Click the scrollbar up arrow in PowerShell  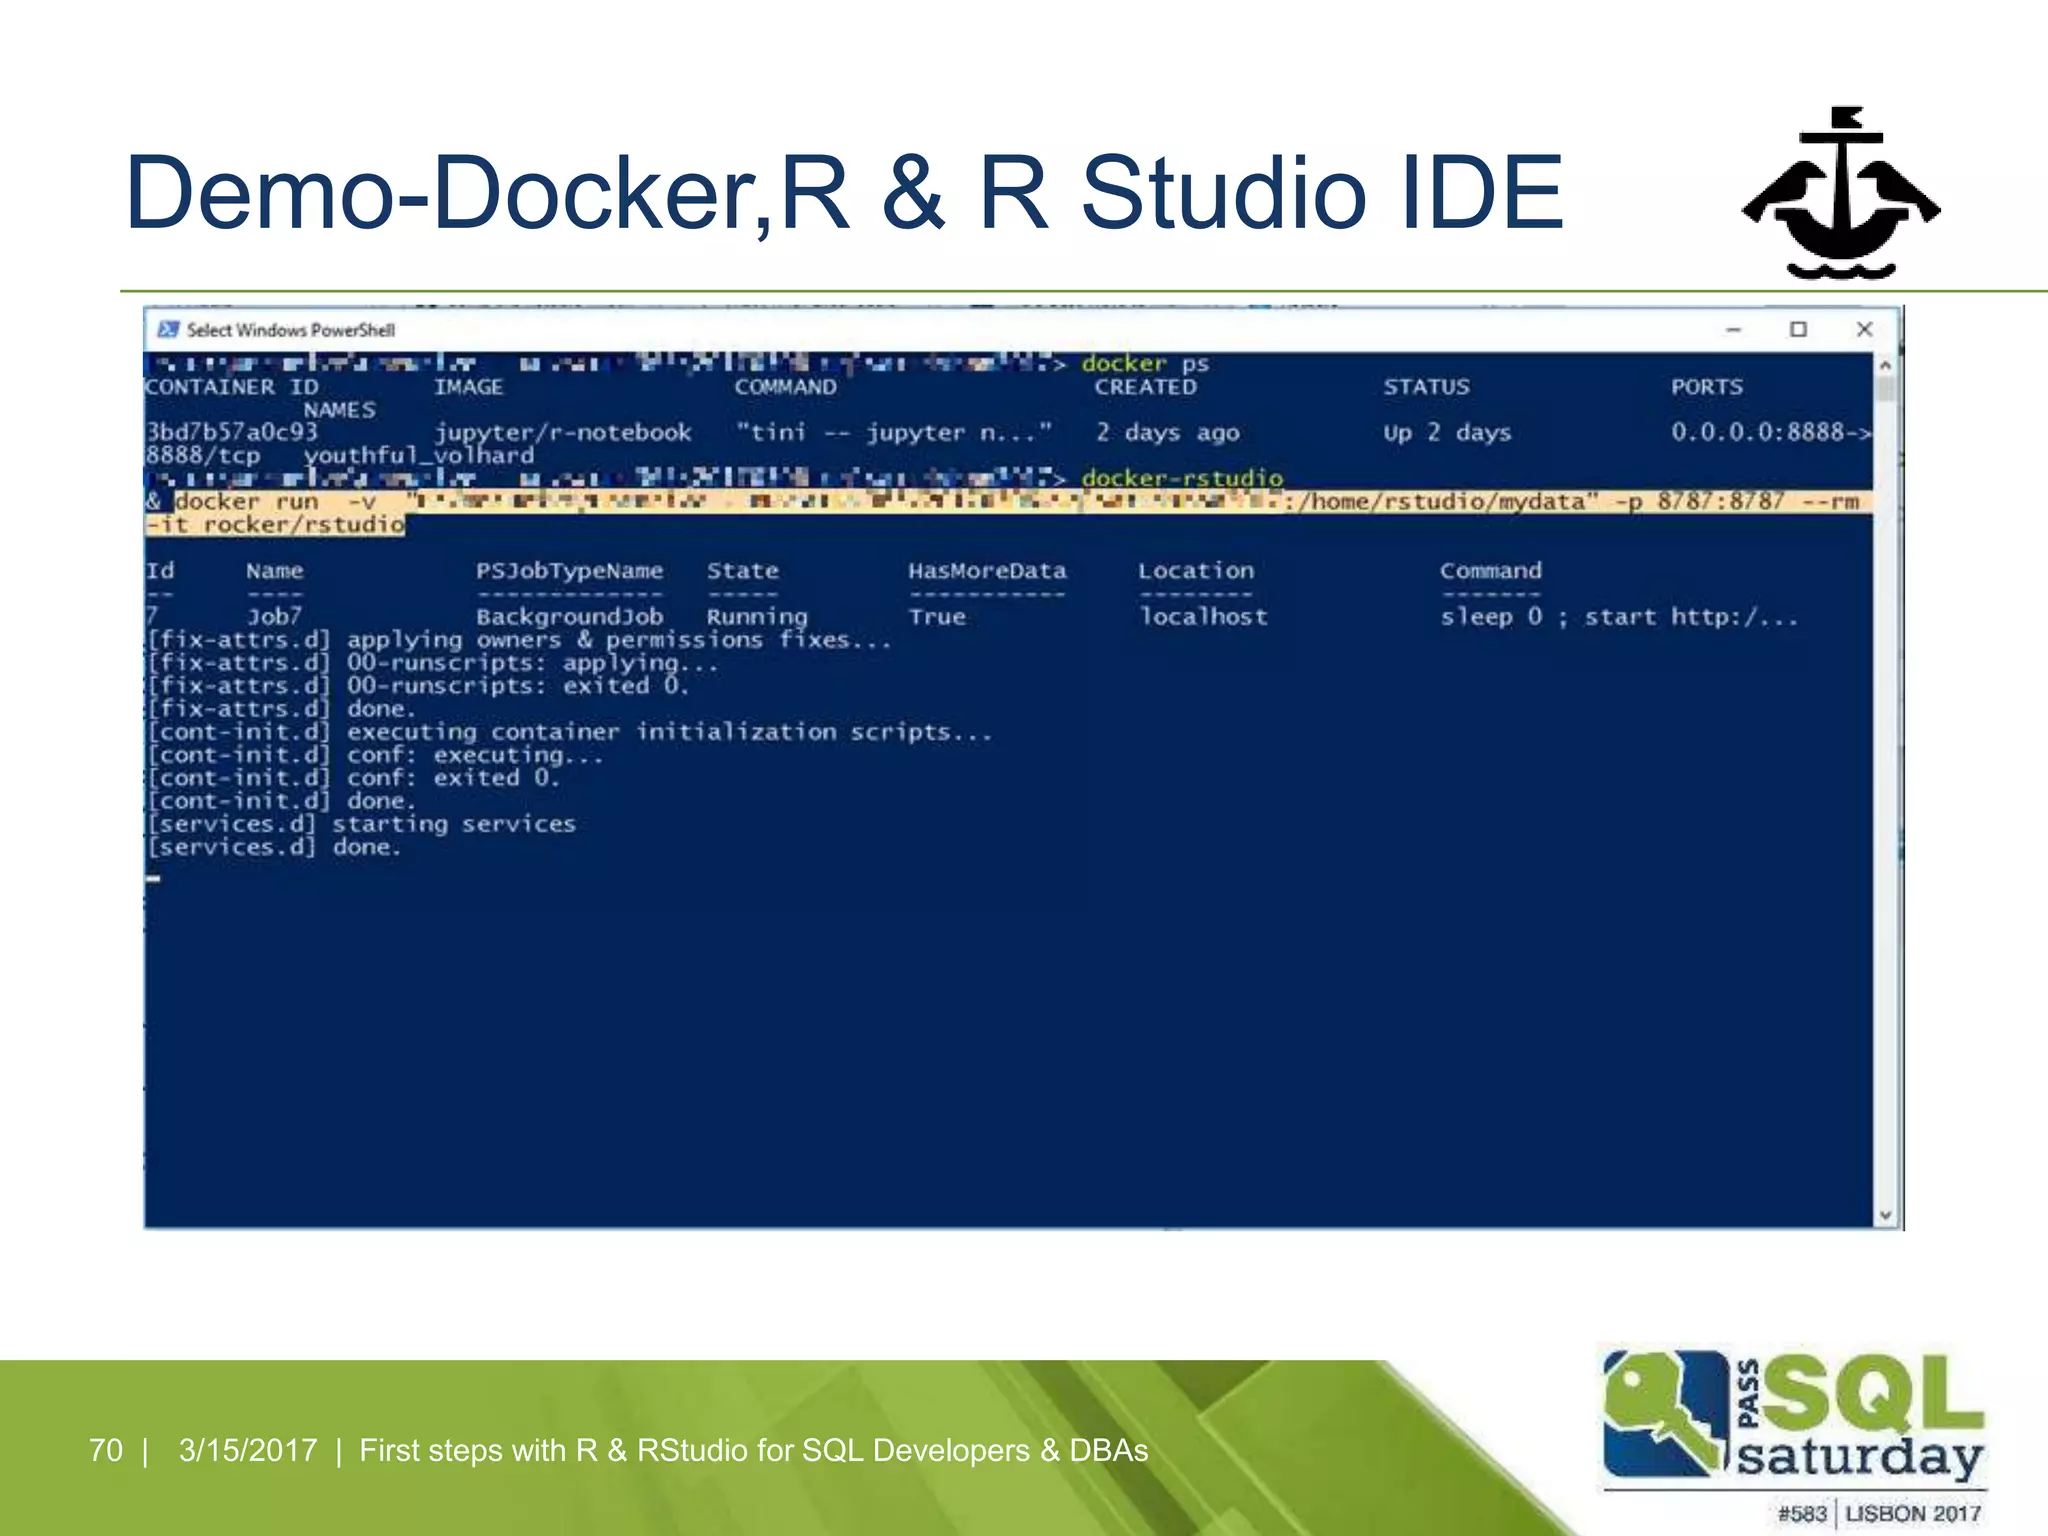pos(1885,365)
